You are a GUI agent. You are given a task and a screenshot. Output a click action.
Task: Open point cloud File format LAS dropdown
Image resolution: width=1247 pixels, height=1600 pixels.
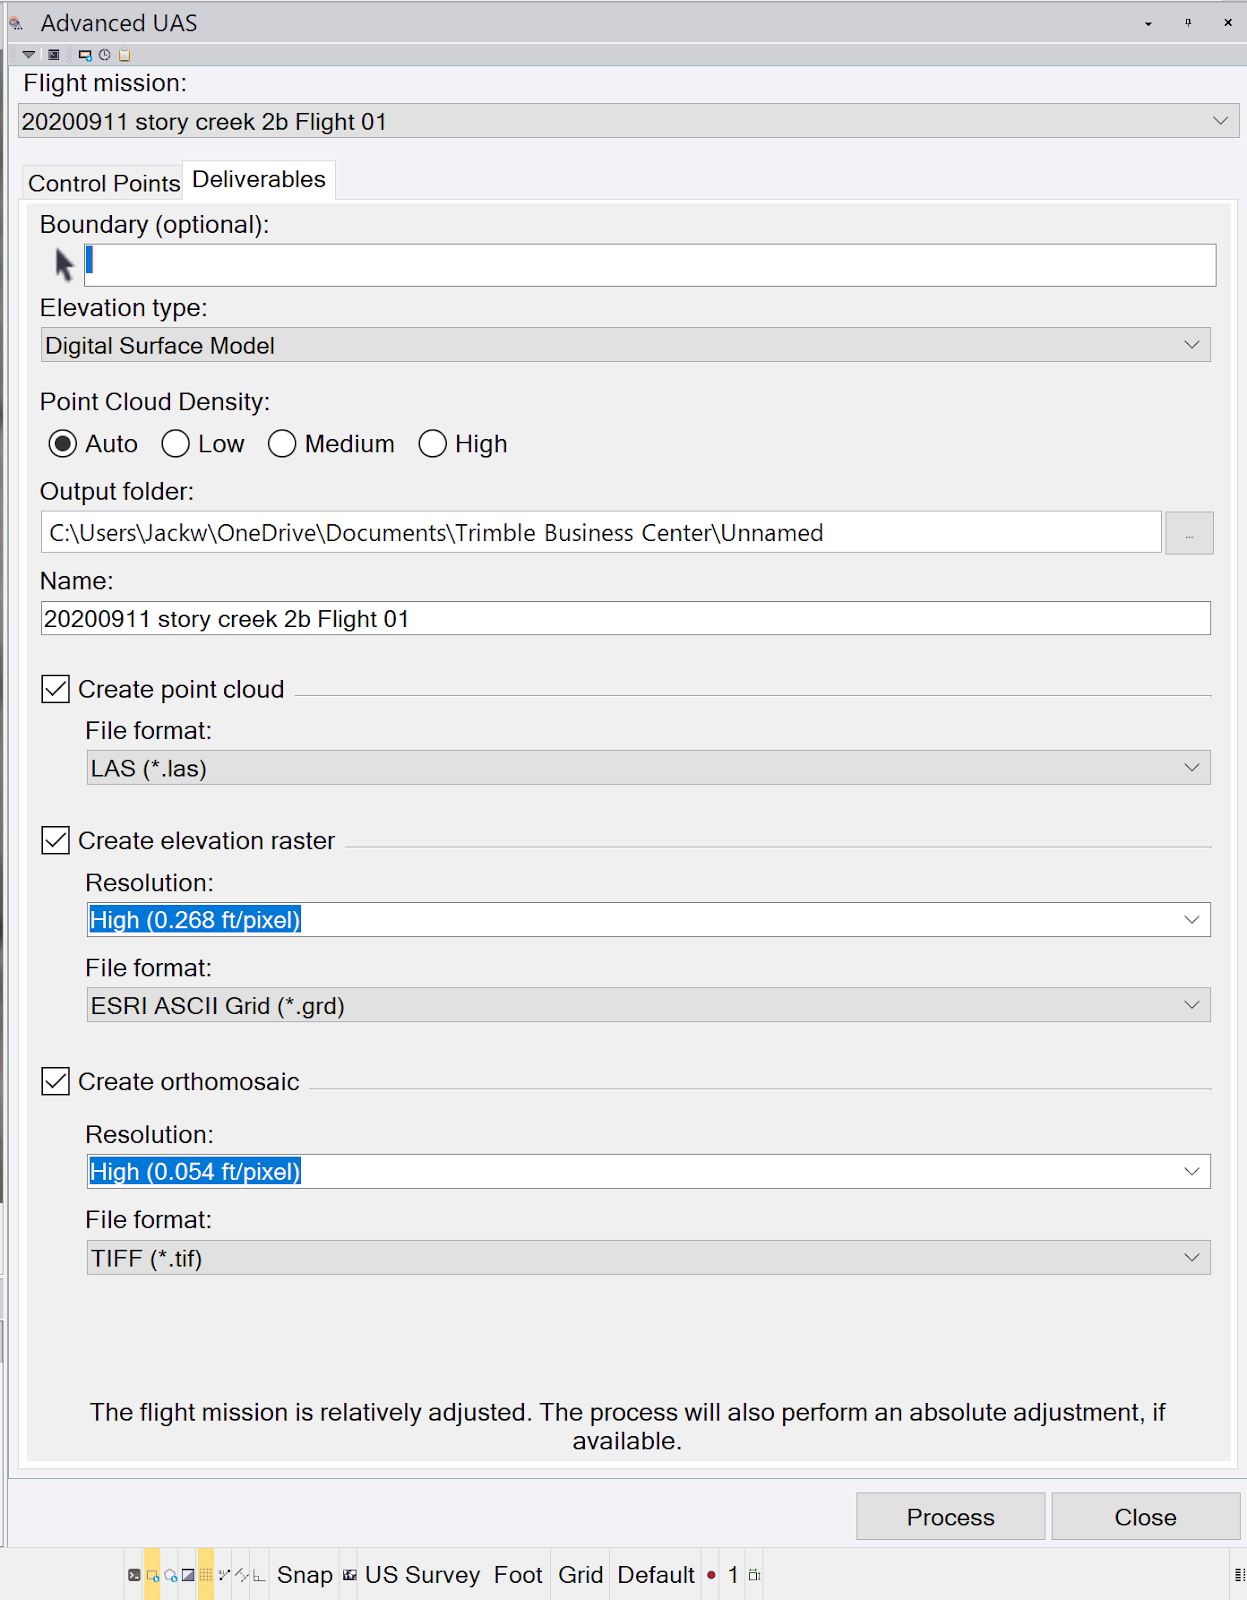(x=648, y=768)
